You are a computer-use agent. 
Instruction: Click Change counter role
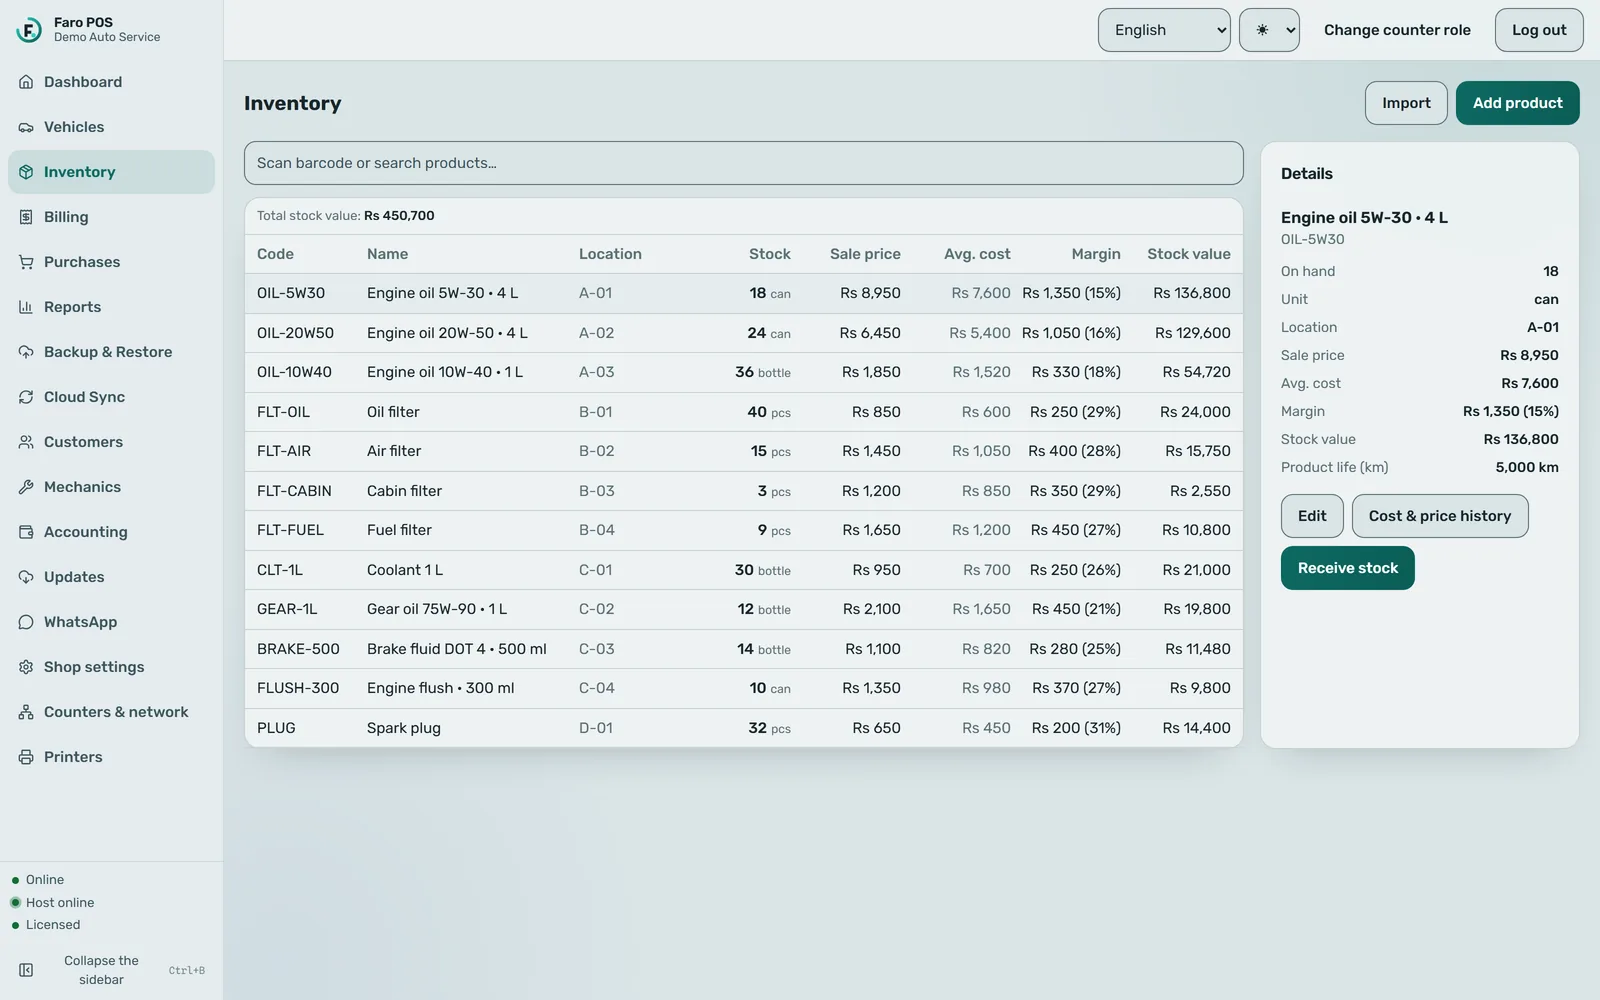1397,30
